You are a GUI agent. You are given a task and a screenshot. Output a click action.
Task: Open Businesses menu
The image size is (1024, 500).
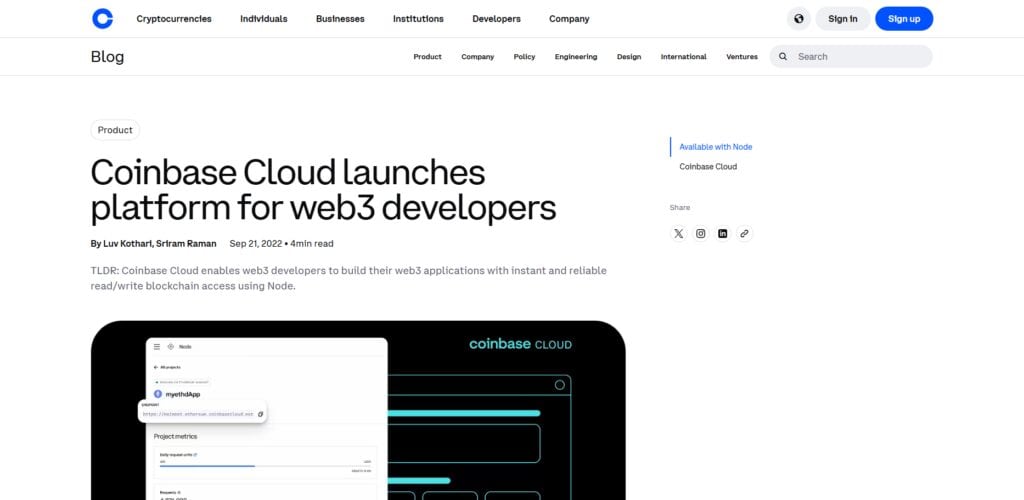pos(340,19)
